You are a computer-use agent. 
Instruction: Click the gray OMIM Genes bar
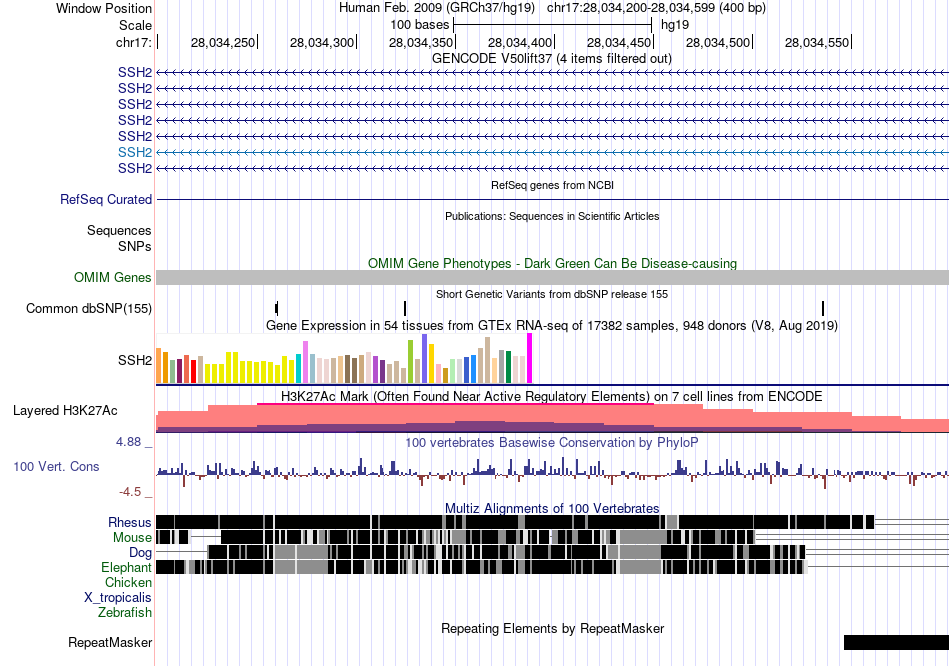552,278
